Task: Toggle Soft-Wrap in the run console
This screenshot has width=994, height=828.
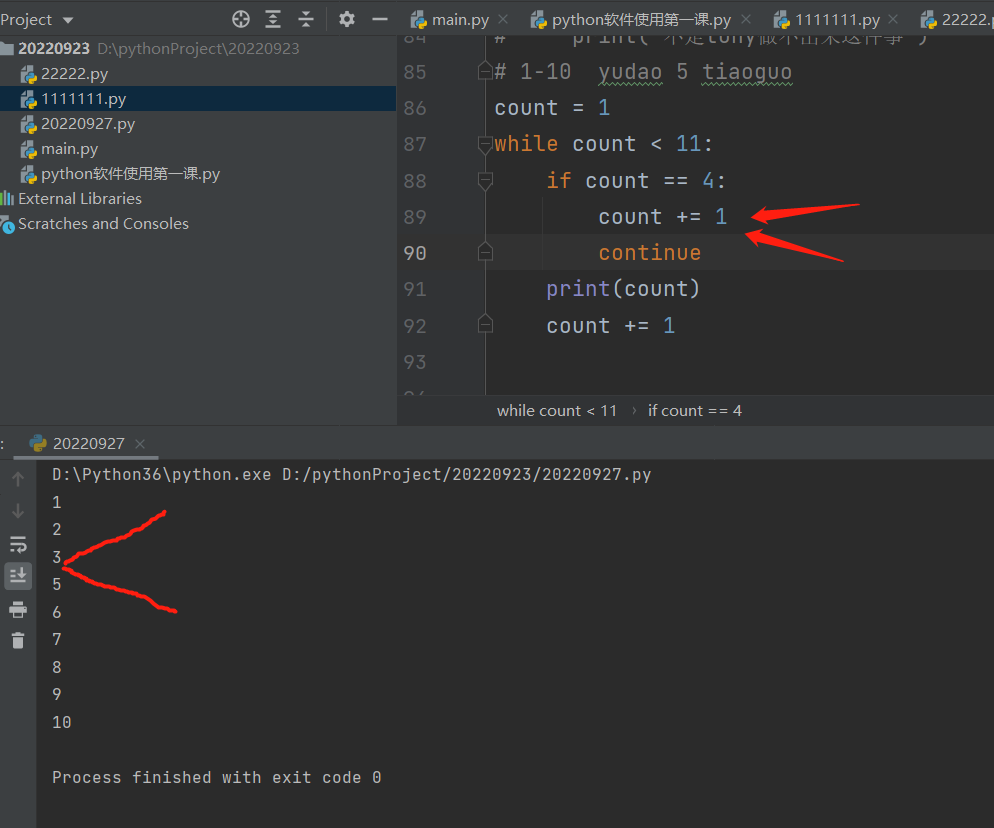Action: coord(18,544)
